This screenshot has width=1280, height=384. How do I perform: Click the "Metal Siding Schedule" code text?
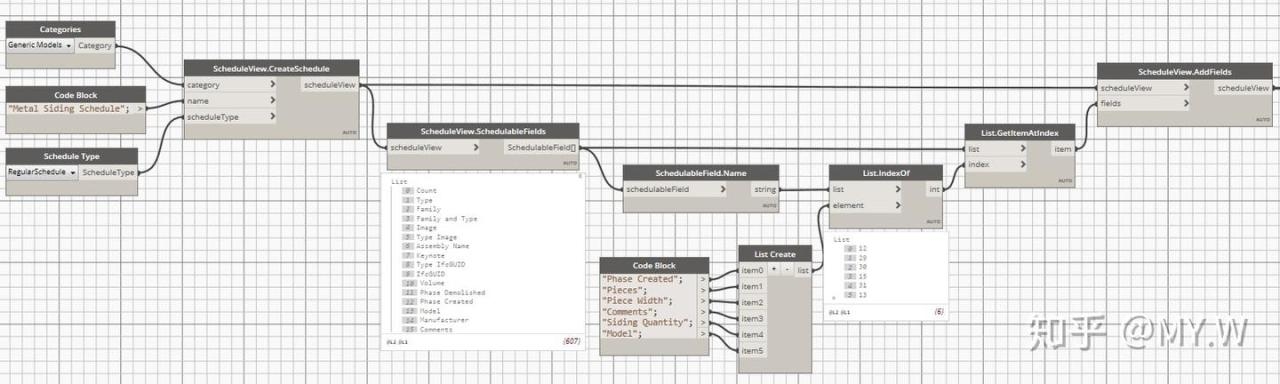69,108
